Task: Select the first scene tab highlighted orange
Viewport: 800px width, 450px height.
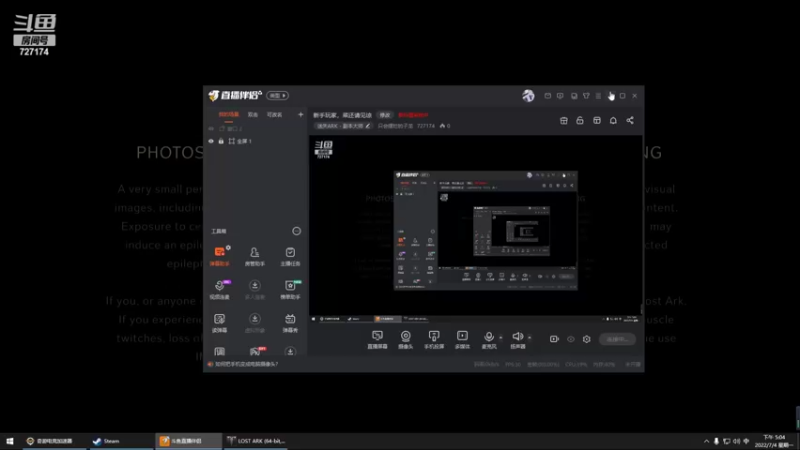Action: click(229, 115)
